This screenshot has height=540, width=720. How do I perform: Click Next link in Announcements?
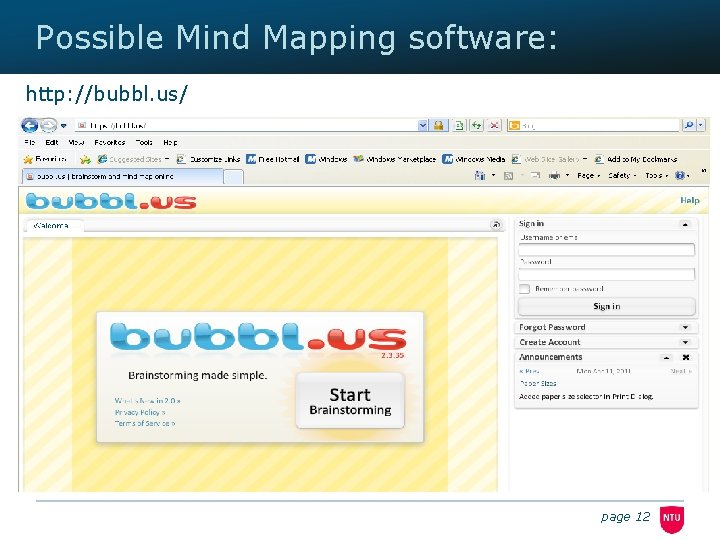click(x=681, y=371)
